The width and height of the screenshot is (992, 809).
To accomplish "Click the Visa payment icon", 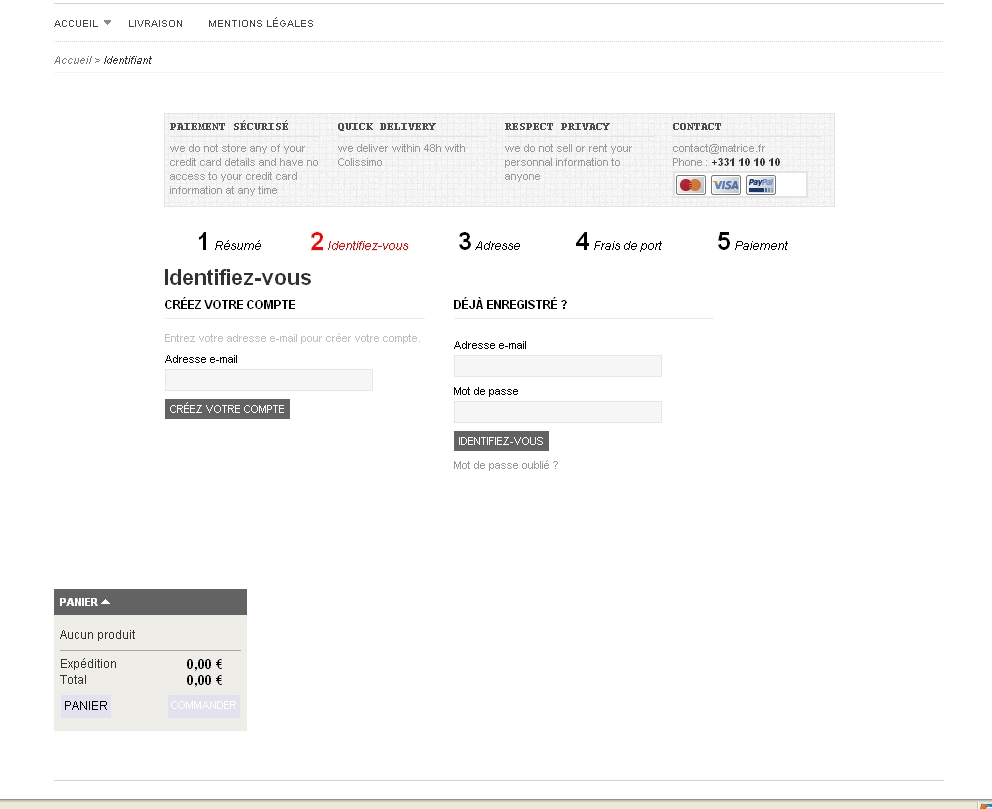I will [726, 185].
